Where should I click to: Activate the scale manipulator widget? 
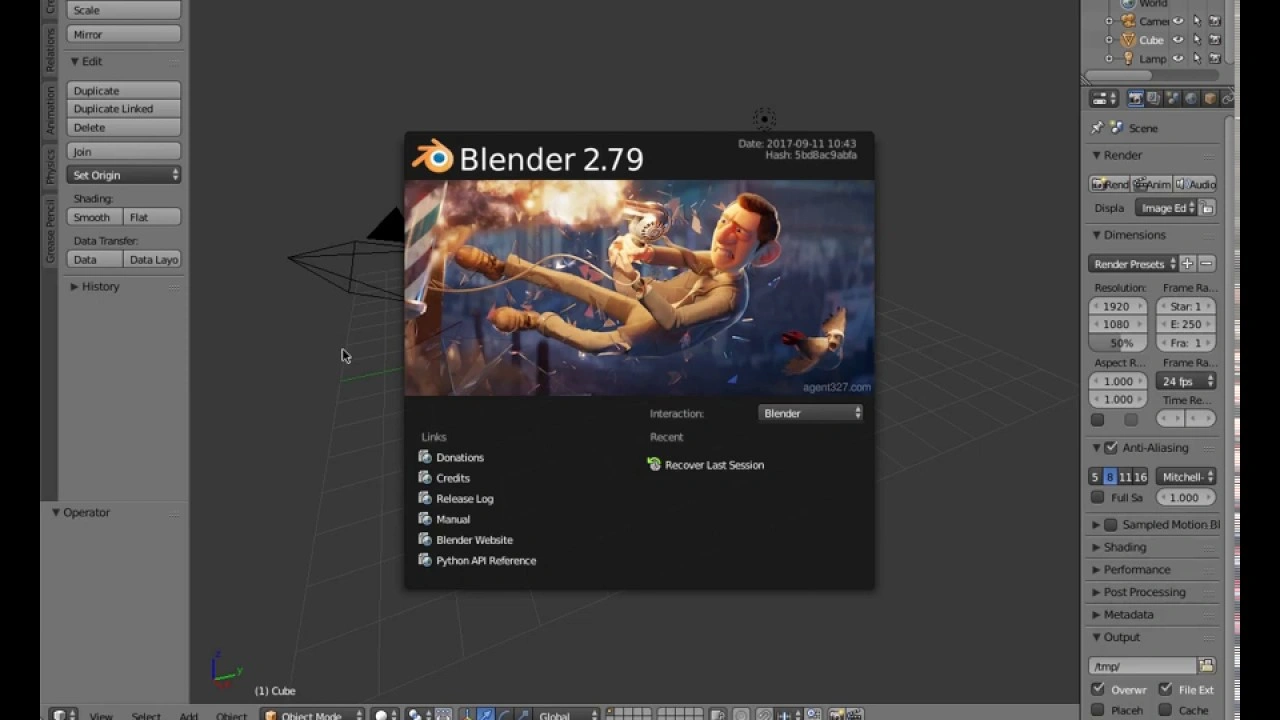pos(521,714)
